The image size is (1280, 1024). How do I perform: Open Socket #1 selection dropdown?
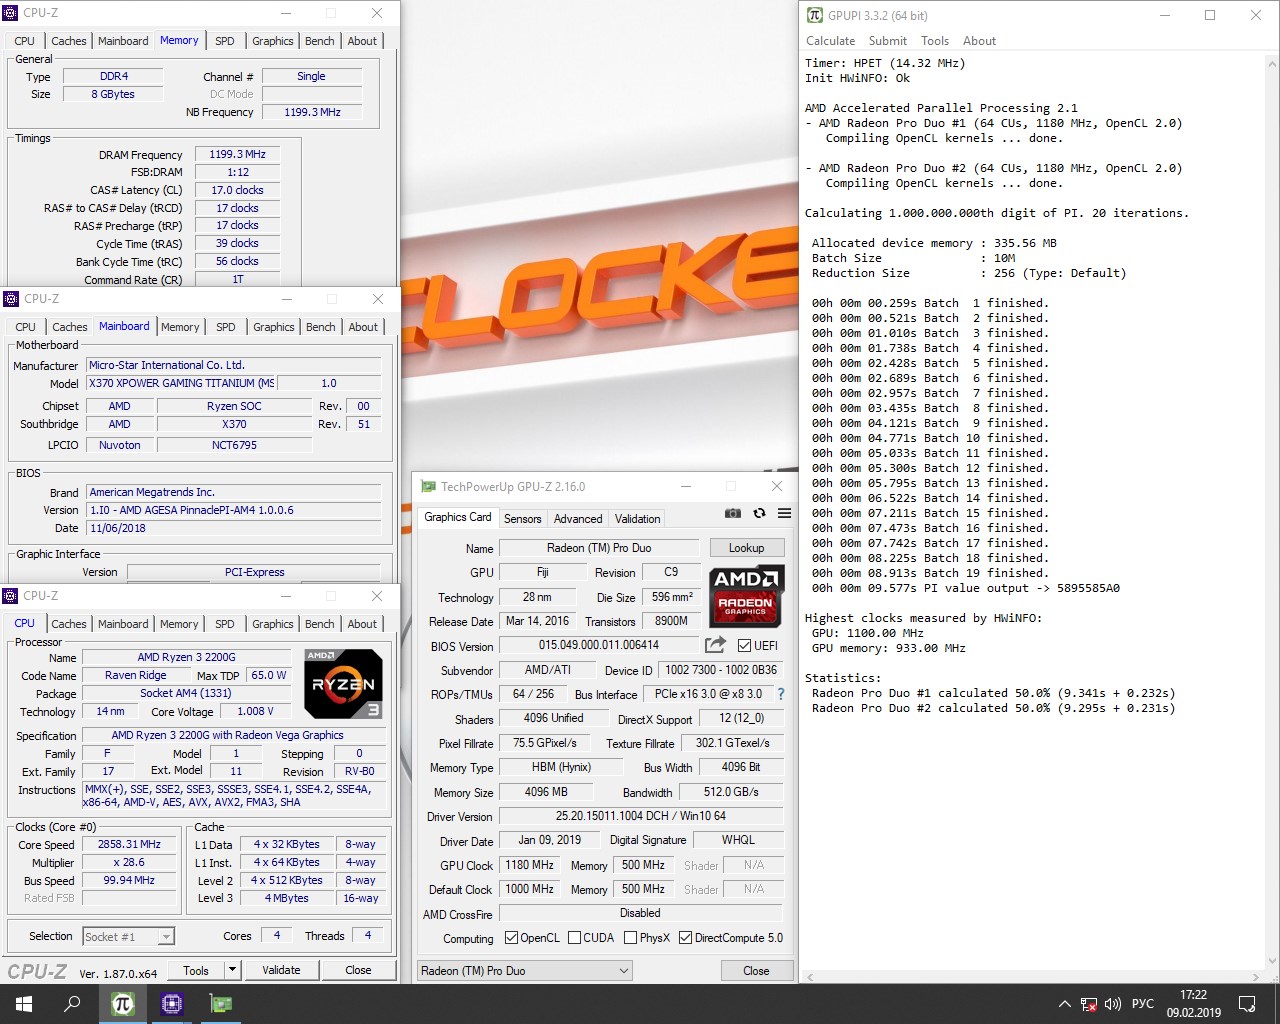click(129, 937)
